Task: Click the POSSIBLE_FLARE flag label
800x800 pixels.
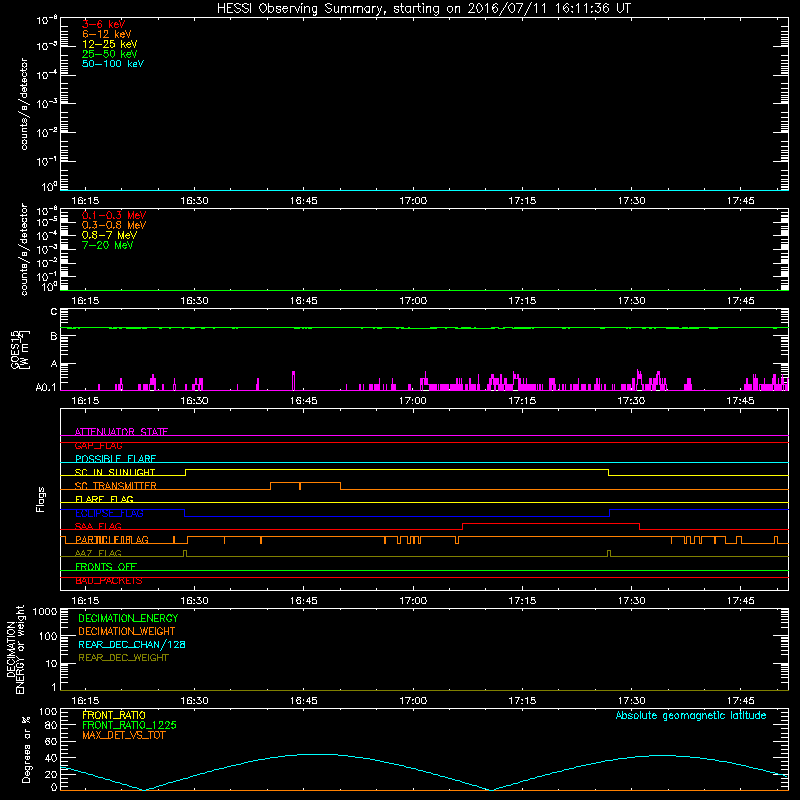Action: pos(115,459)
